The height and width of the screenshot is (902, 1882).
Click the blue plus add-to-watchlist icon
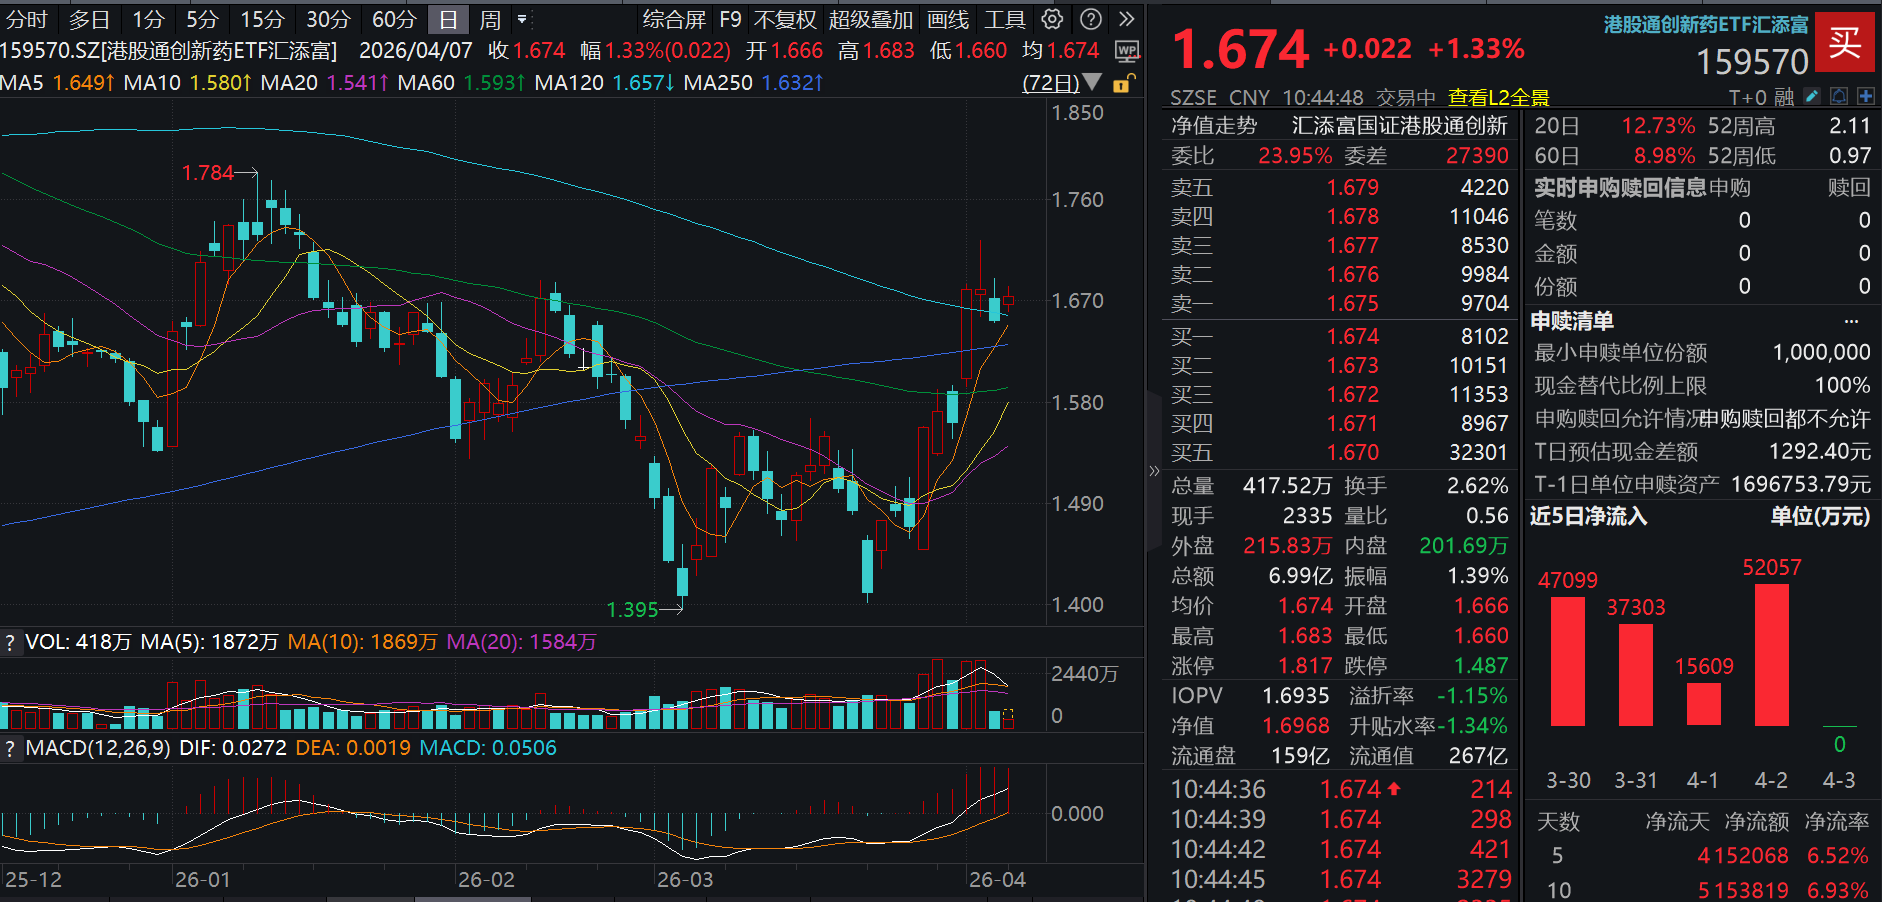[1866, 96]
